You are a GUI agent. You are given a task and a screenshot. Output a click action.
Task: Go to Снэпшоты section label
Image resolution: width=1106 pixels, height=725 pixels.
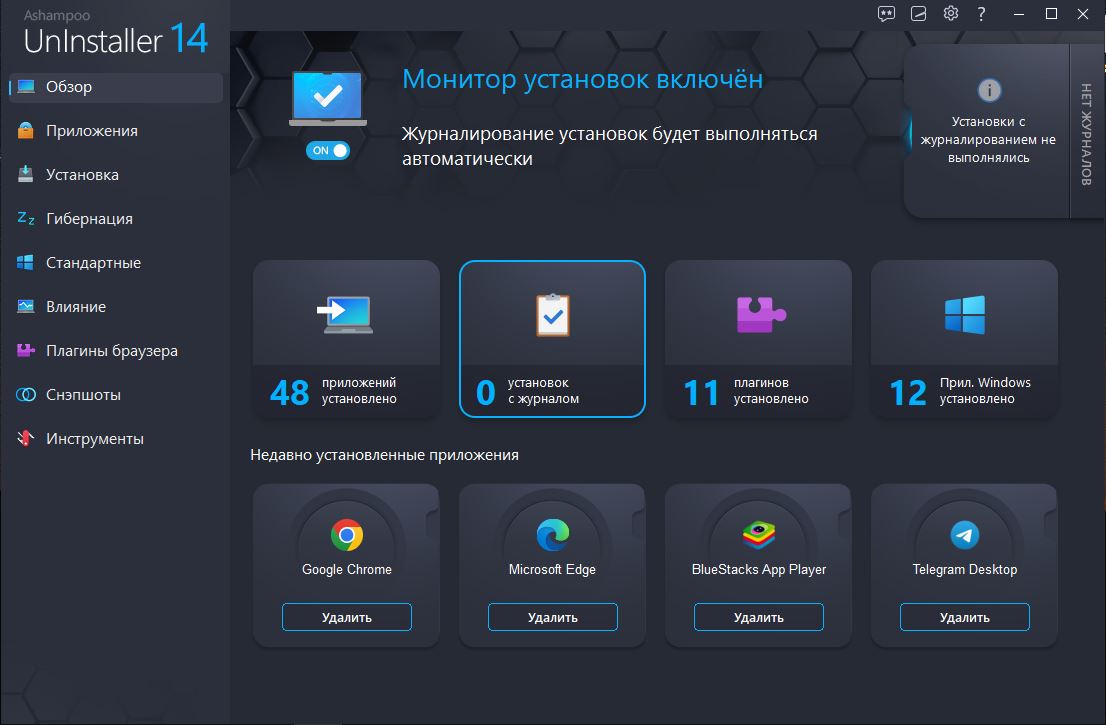click(83, 395)
